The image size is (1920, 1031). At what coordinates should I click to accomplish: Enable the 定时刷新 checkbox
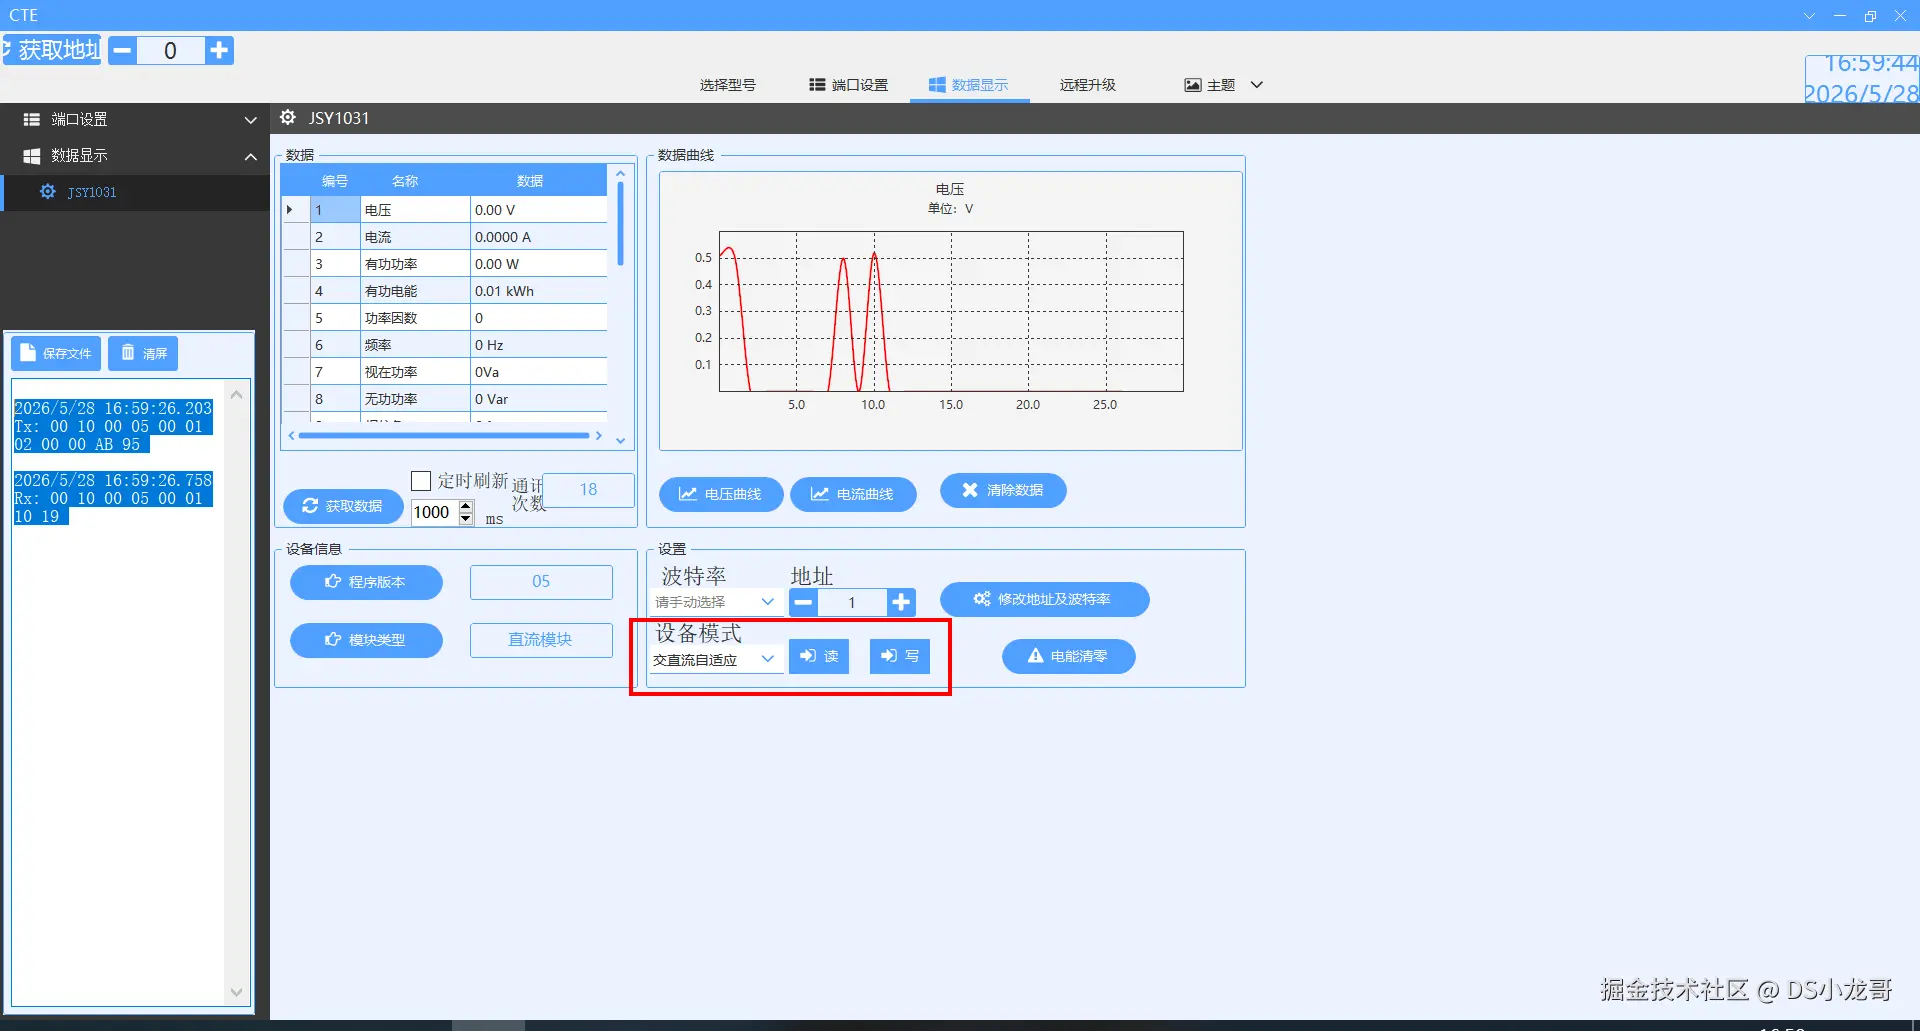pos(421,481)
